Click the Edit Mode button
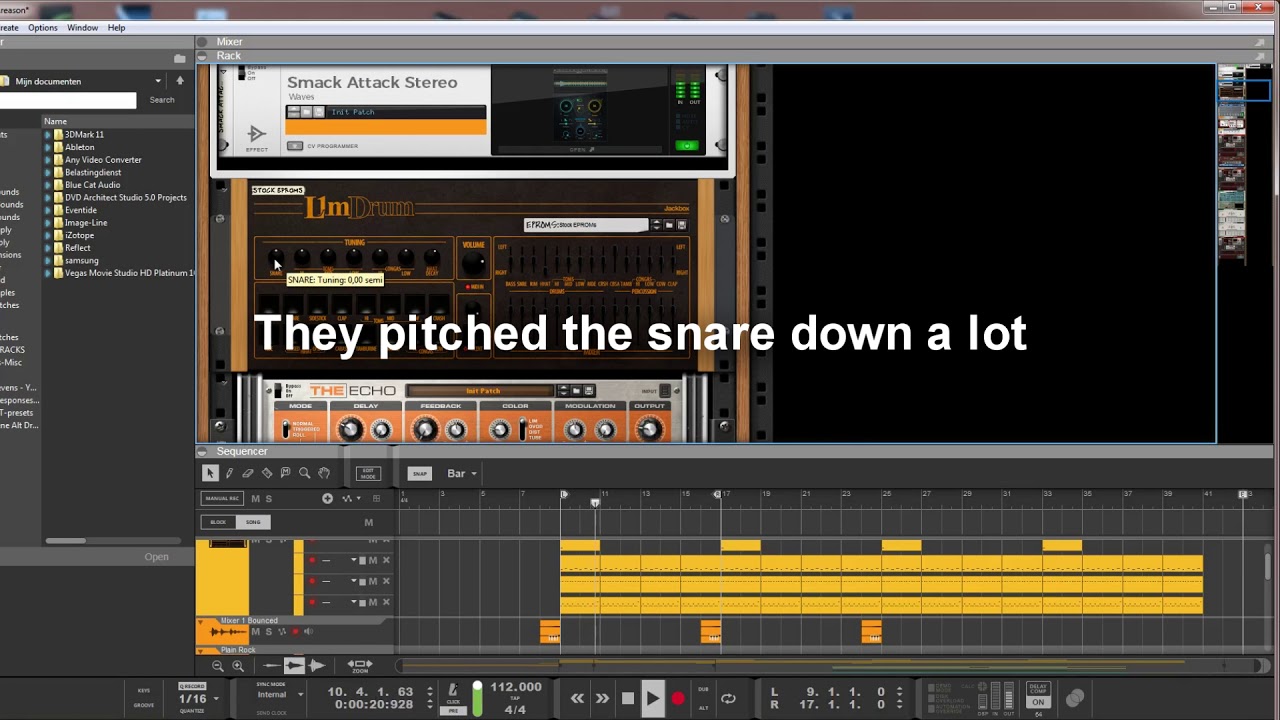This screenshot has width=1280, height=720. pyautogui.click(x=368, y=473)
